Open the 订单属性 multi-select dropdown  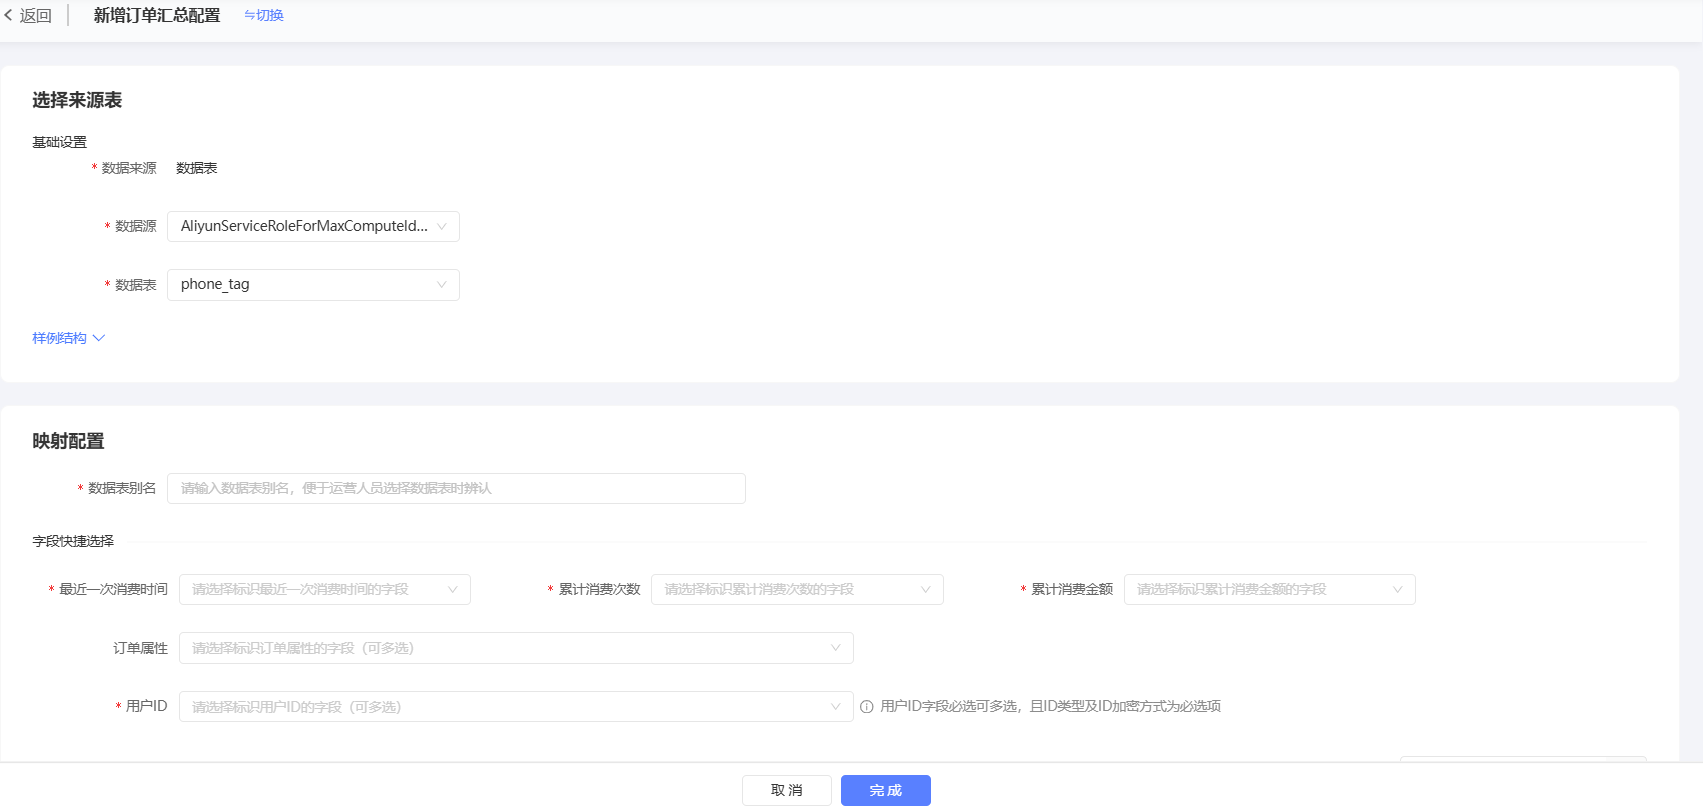click(x=516, y=648)
